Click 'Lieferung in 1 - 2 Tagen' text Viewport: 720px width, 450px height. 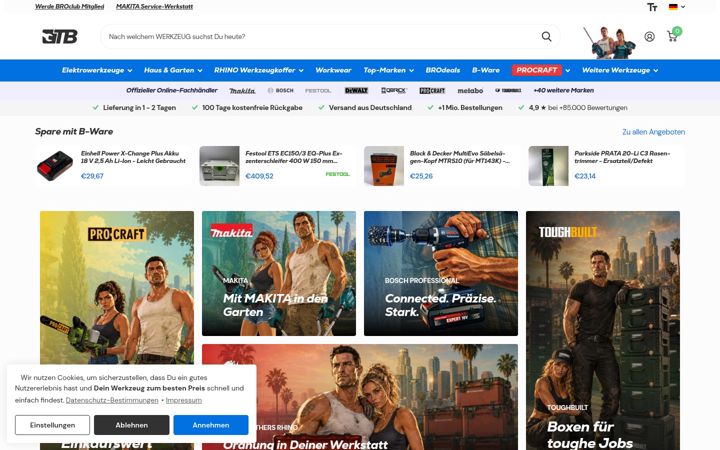point(140,108)
